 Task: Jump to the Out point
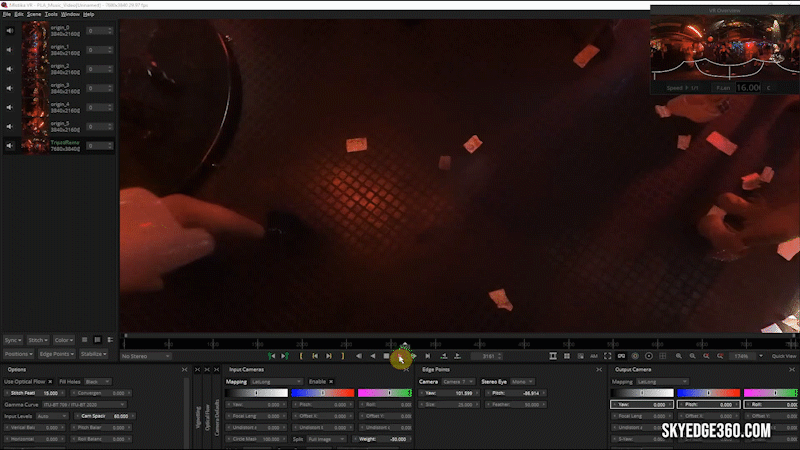(x=329, y=356)
